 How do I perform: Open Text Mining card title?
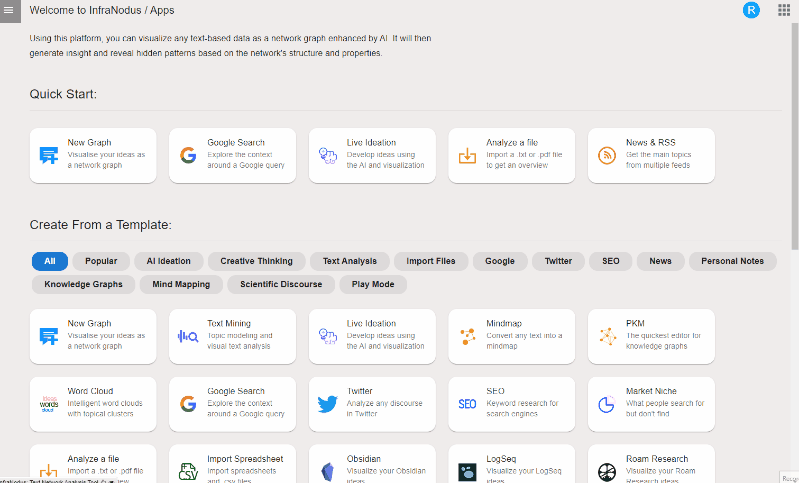coord(229,324)
